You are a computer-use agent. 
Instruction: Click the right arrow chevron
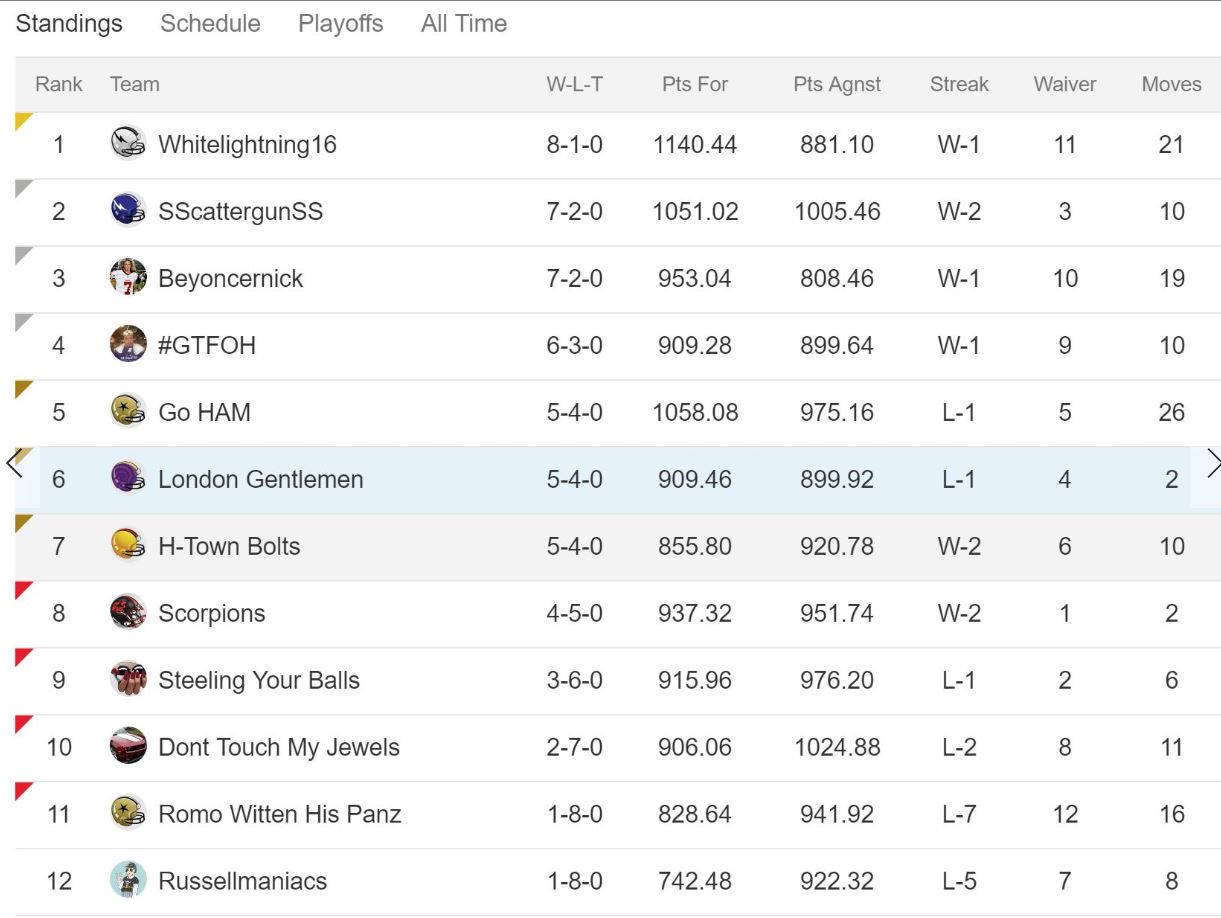click(x=1213, y=464)
